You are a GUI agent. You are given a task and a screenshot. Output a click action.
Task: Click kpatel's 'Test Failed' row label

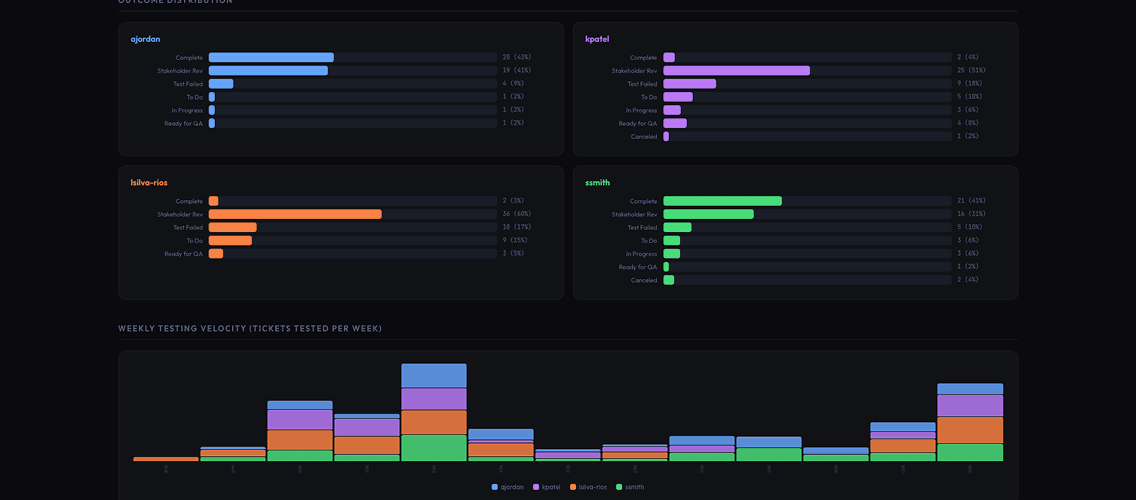click(x=642, y=84)
